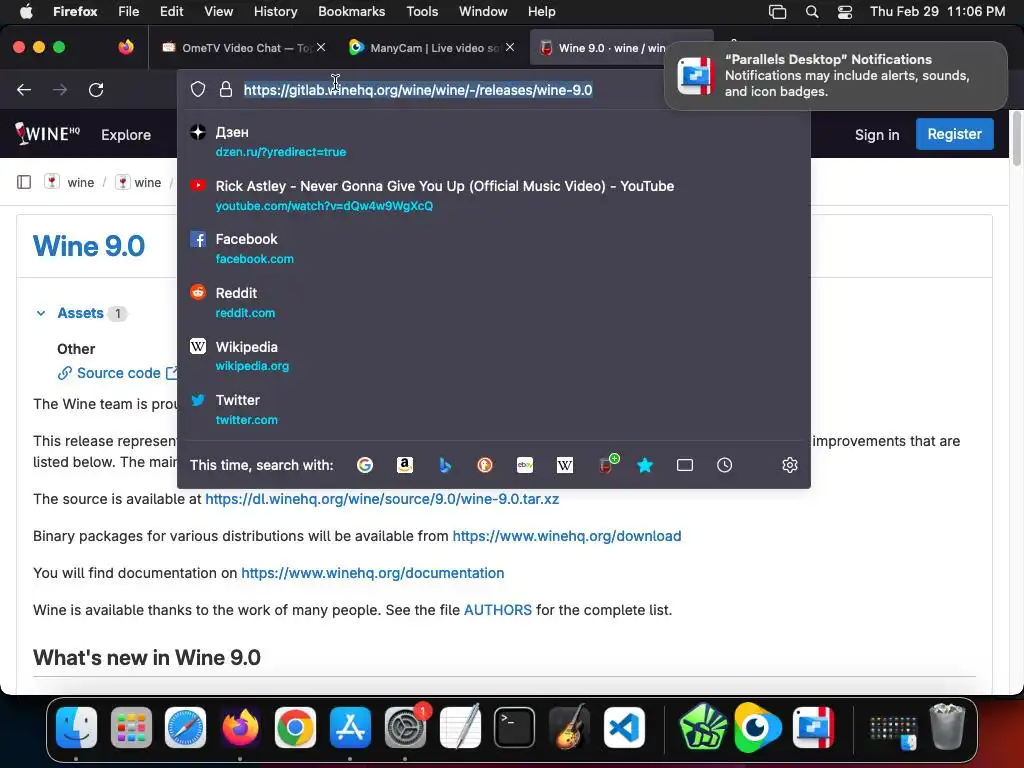Close the ManyCam tab
The width and height of the screenshot is (1024, 768).
click(510, 47)
